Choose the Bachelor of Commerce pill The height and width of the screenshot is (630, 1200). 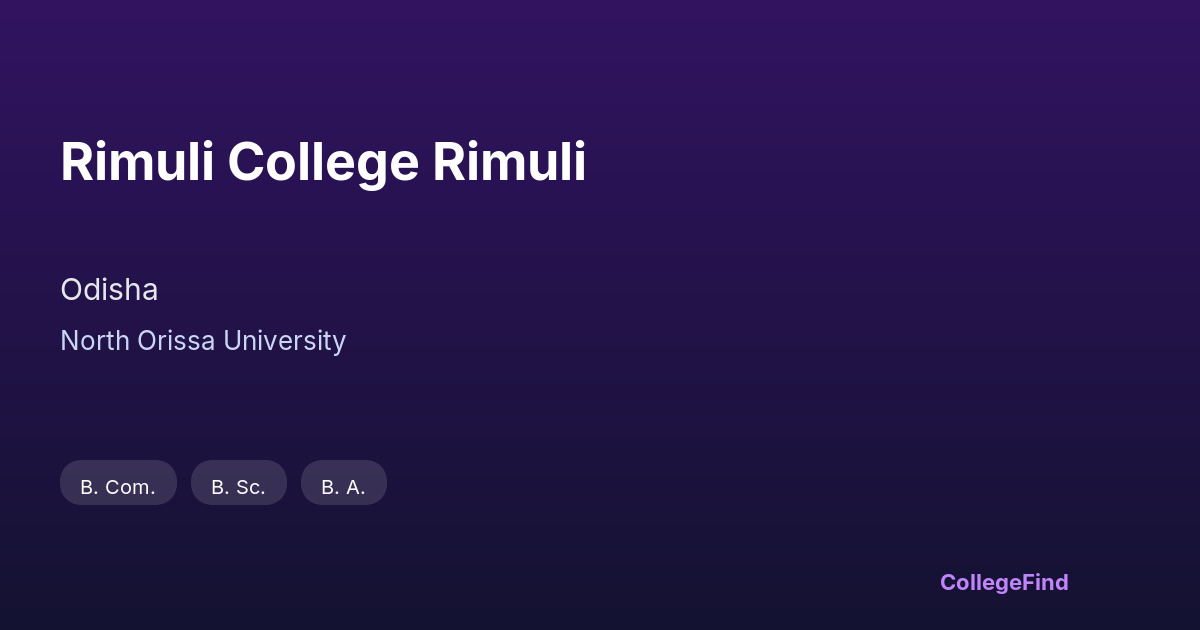(x=118, y=486)
